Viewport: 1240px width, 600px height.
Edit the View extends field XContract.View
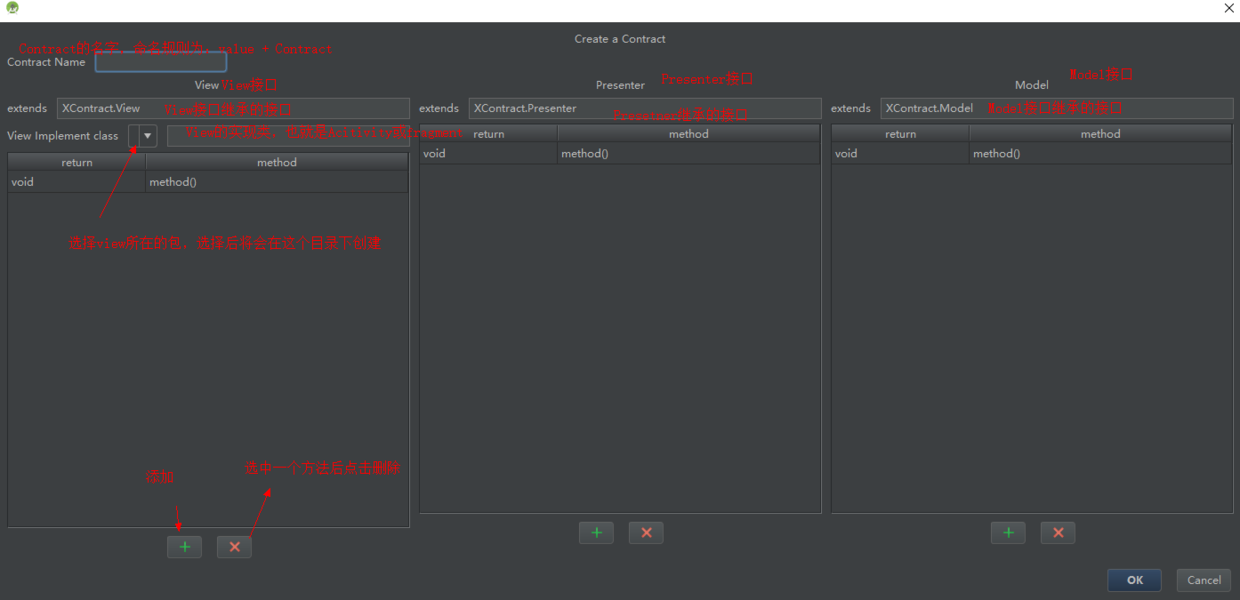[233, 108]
